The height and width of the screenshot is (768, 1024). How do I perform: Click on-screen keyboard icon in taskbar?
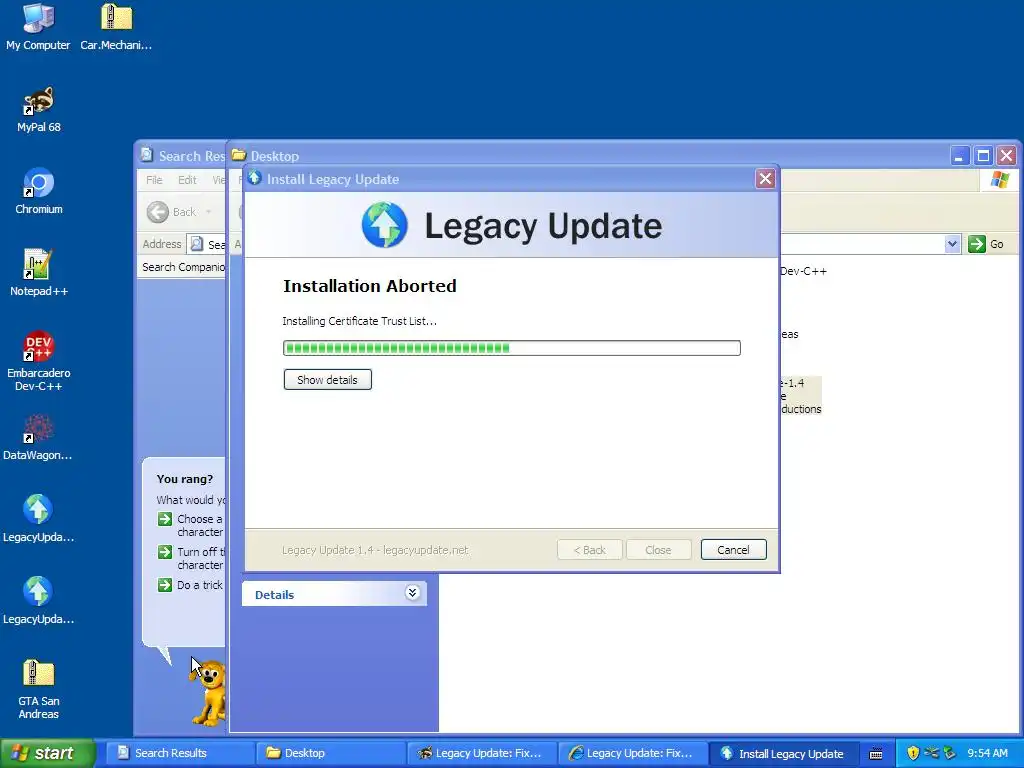(x=876, y=754)
